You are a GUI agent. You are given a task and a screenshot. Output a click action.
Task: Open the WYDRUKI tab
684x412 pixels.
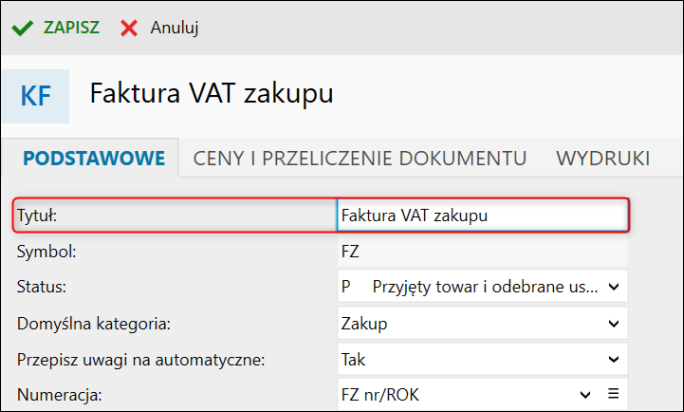603,158
